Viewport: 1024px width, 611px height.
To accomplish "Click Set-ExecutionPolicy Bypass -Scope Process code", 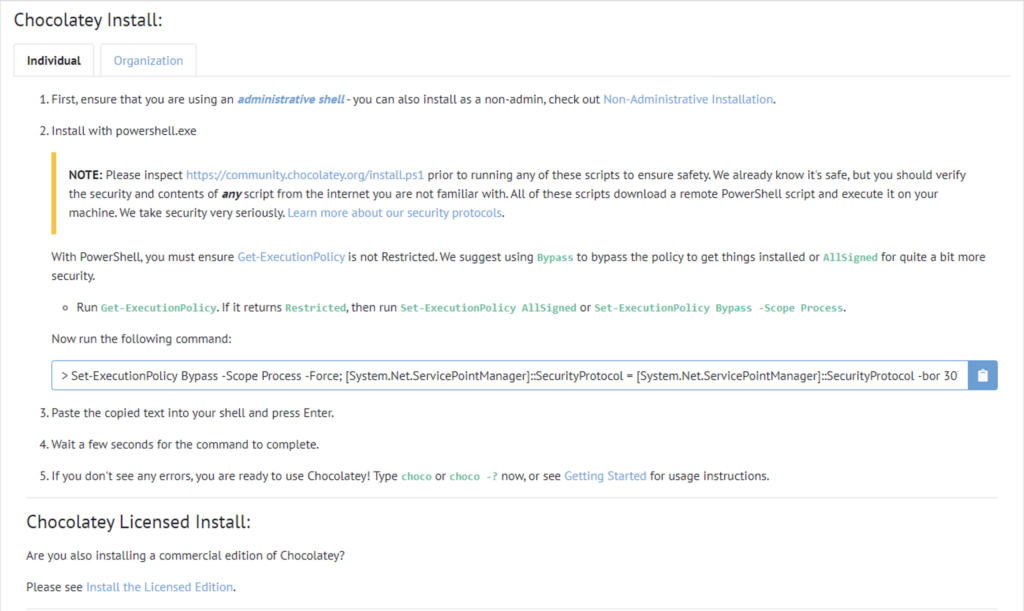I will tap(718, 308).
